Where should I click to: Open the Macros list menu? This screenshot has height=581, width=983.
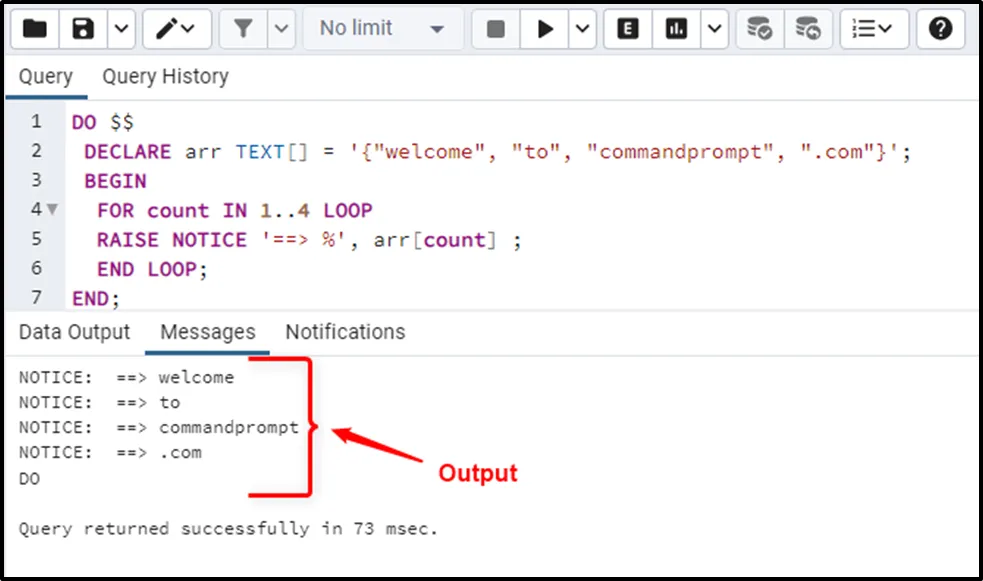(x=873, y=29)
